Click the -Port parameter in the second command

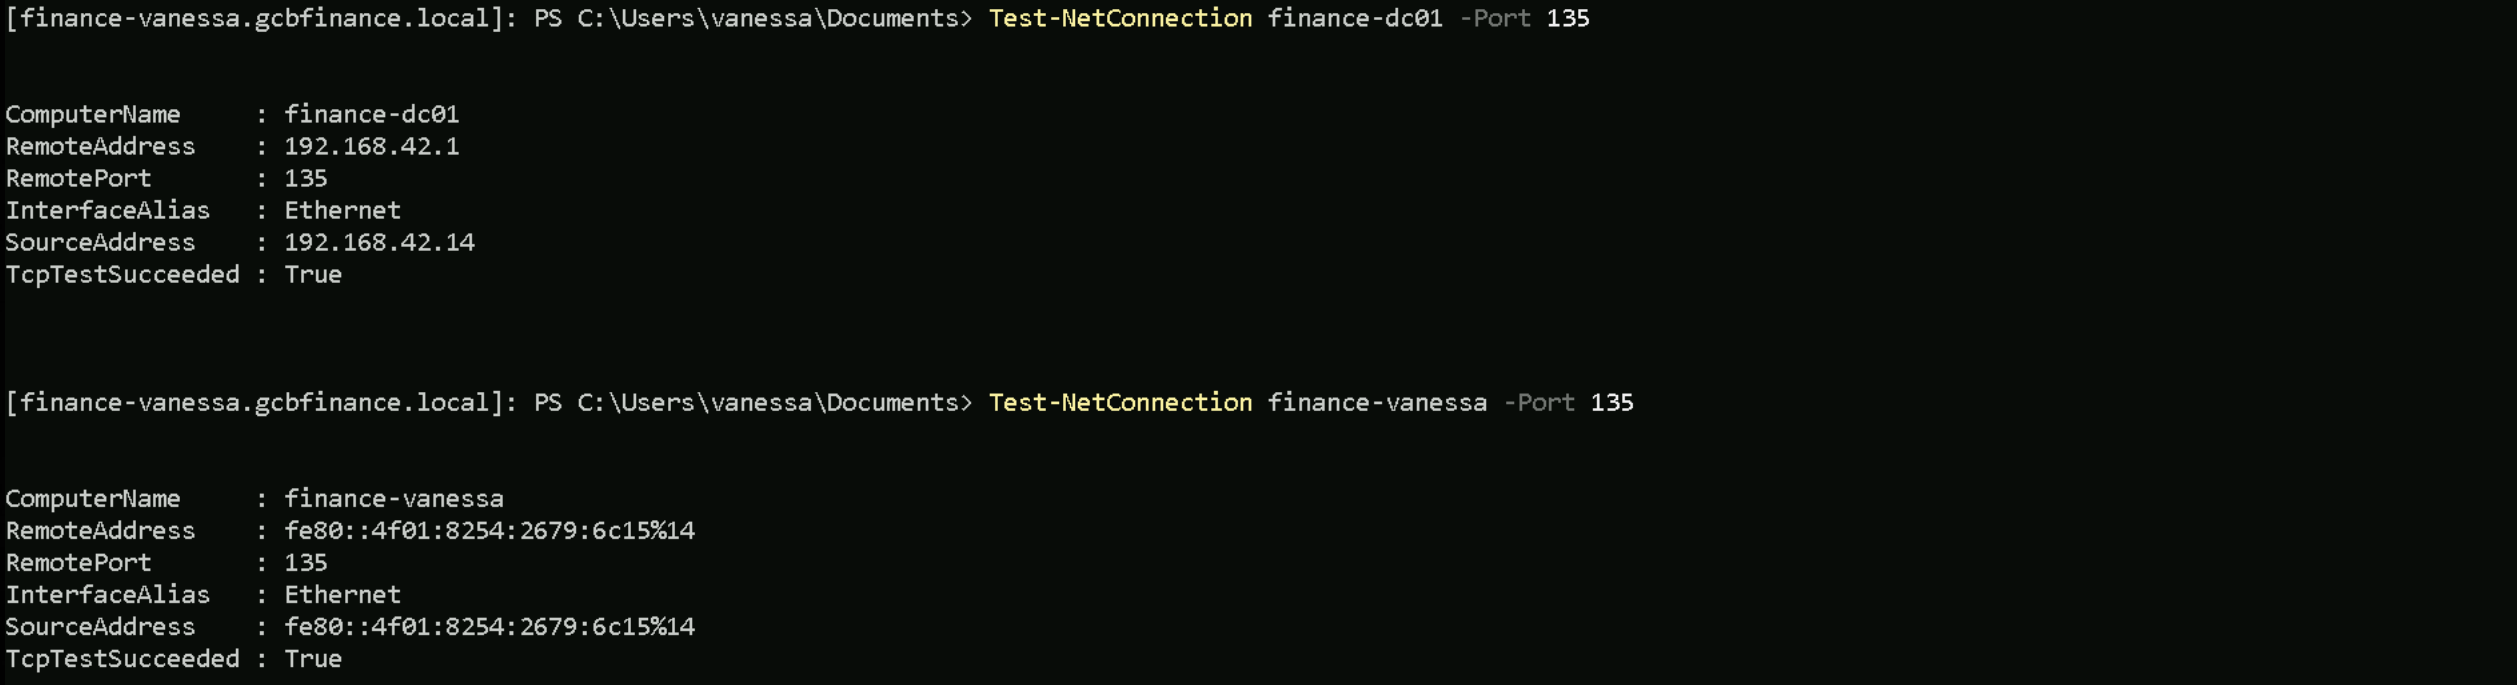pyautogui.click(x=1539, y=402)
